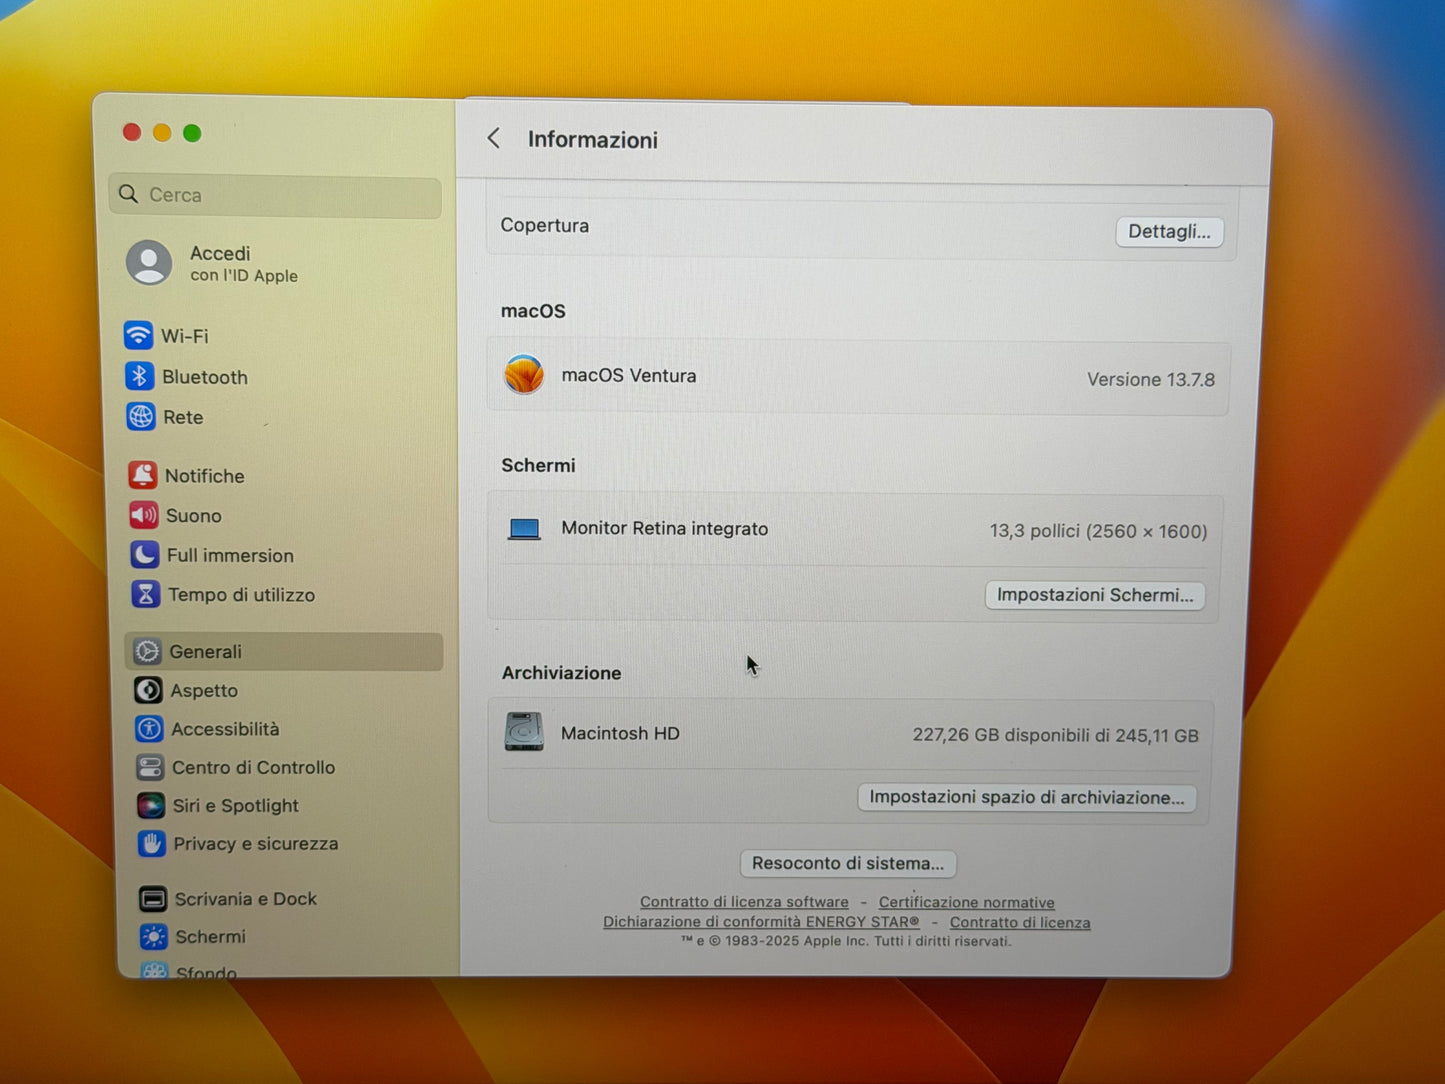Screen dimensions: 1445x1084
Task: Click the Bluetooth icon in sidebar
Action: point(139,376)
